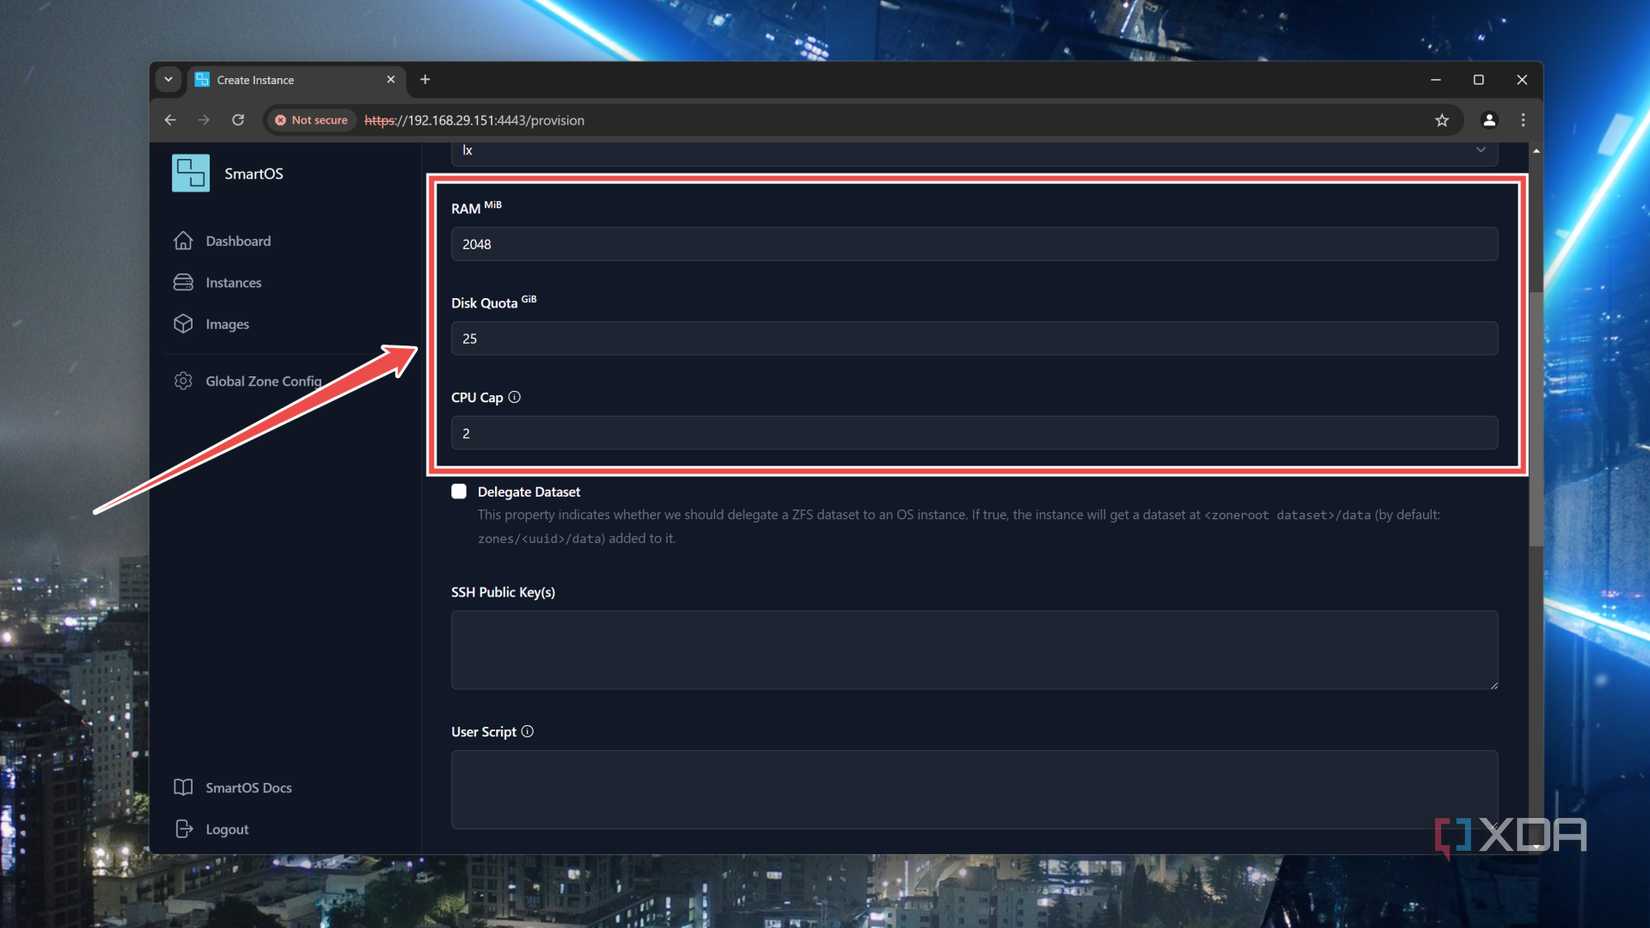Image resolution: width=1650 pixels, height=928 pixels.
Task: Focus the RAM MiB input field
Action: (974, 244)
